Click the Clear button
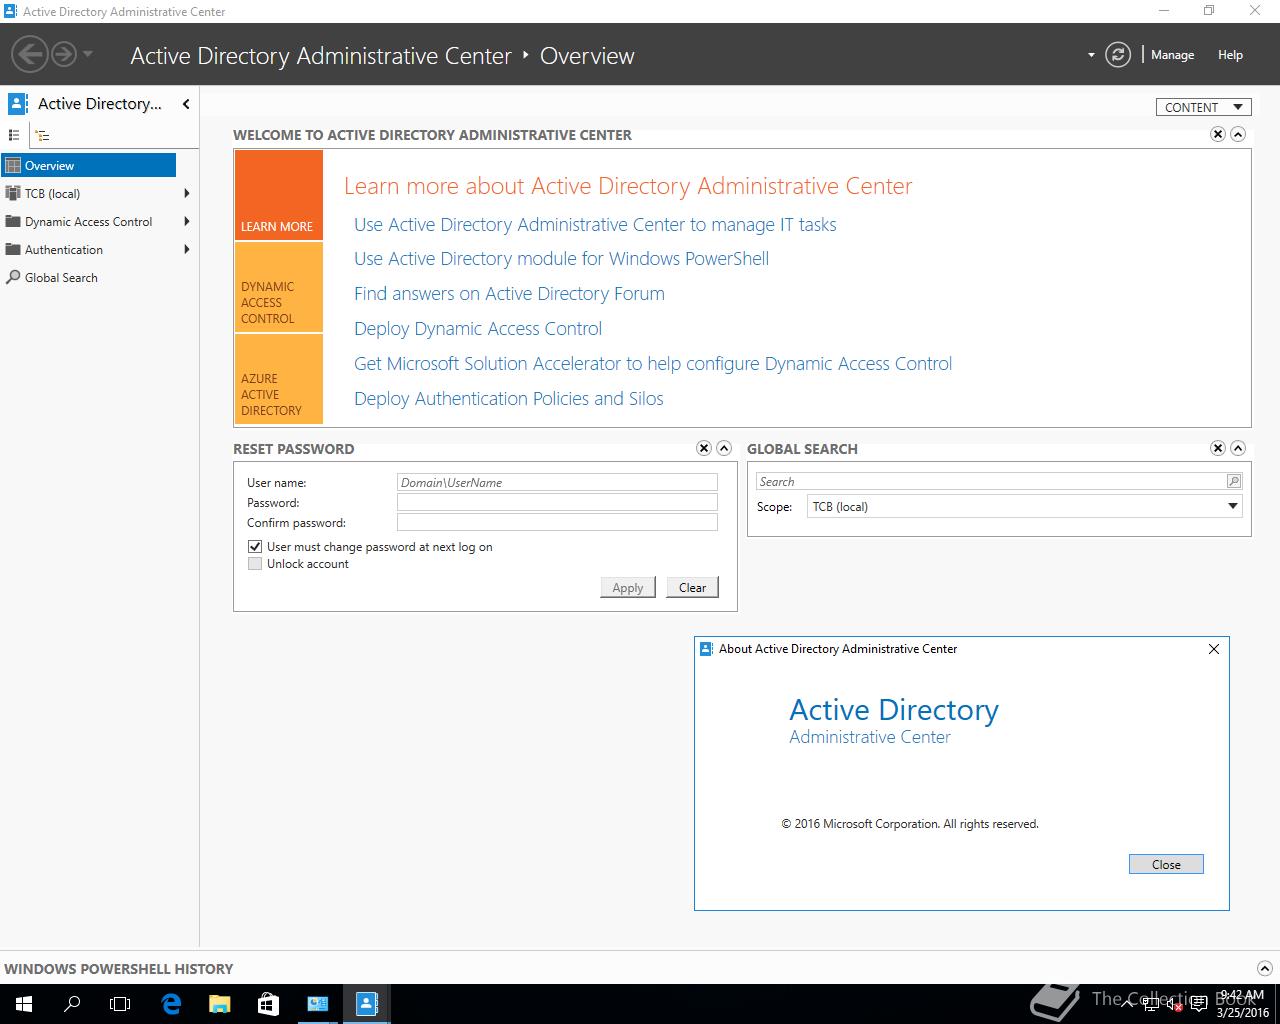Screen dimensions: 1280x1024 pos(692,588)
